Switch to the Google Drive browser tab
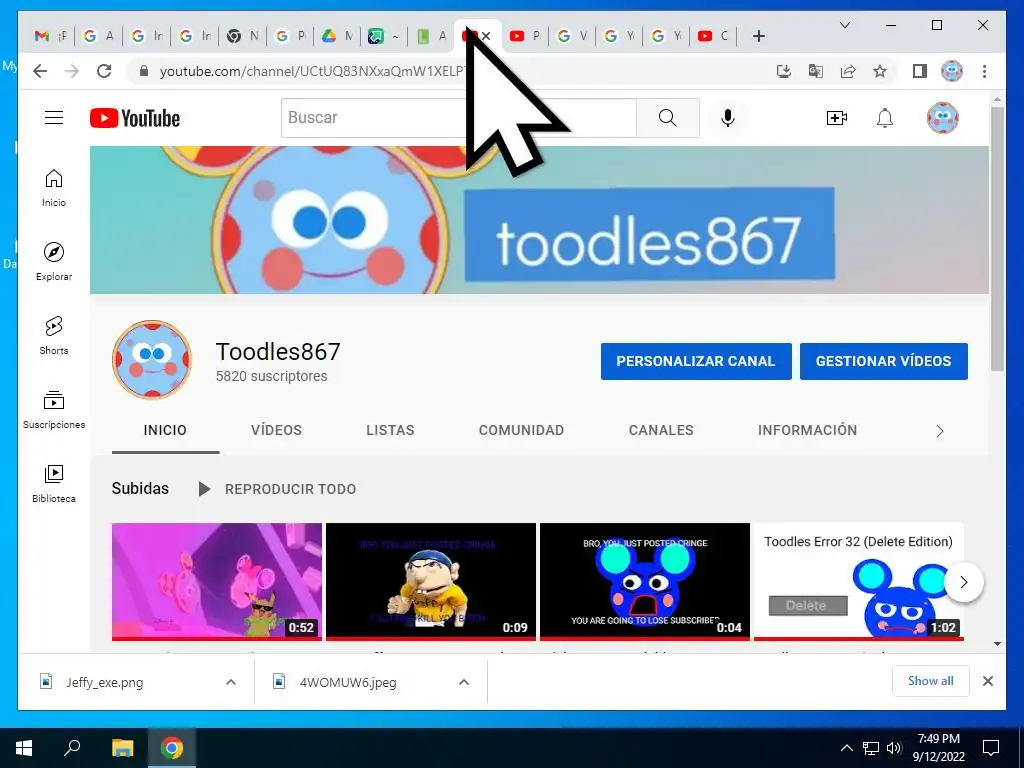 click(x=338, y=36)
